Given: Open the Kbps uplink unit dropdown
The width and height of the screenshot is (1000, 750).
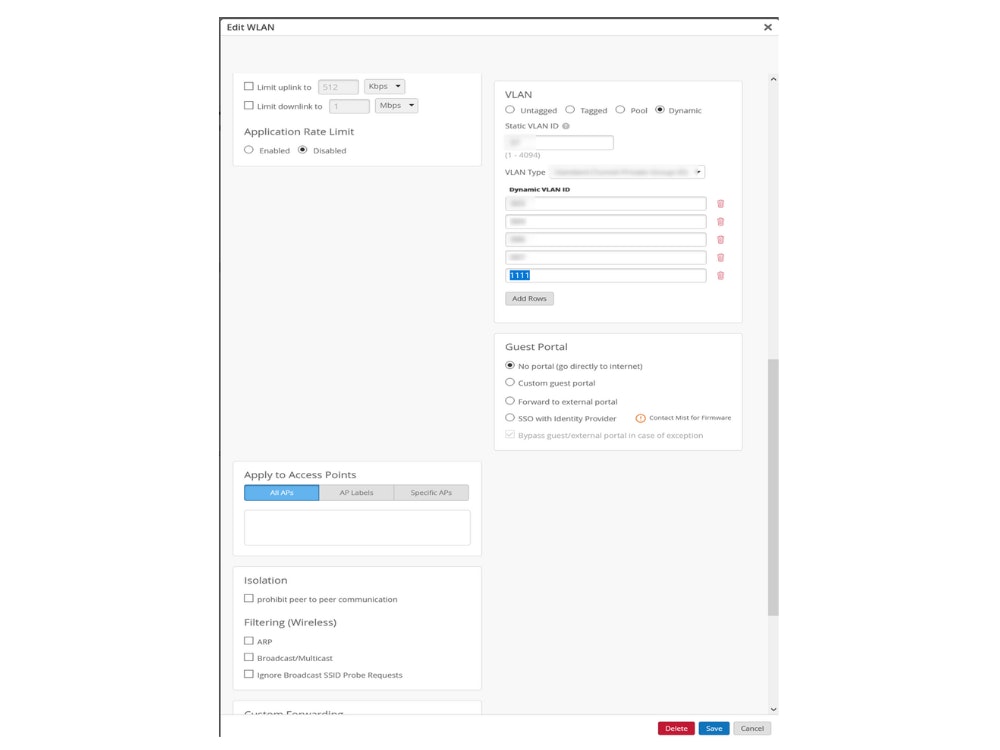Looking at the screenshot, I should (385, 87).
